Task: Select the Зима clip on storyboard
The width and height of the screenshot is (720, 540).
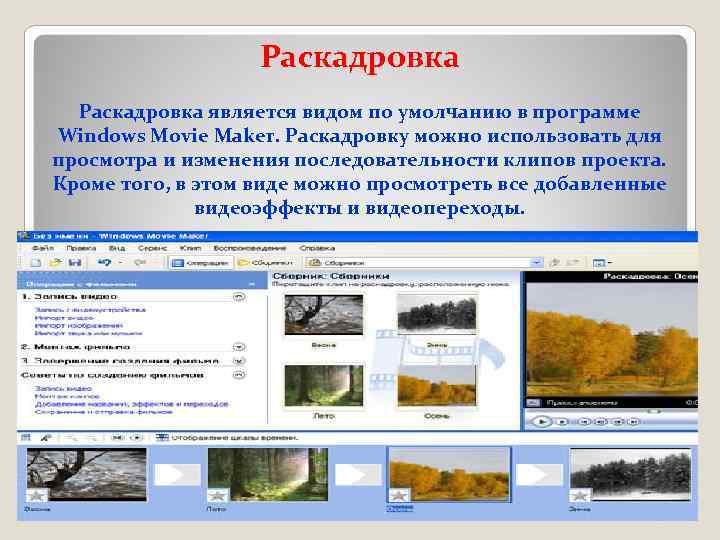Action: [630, 474]
